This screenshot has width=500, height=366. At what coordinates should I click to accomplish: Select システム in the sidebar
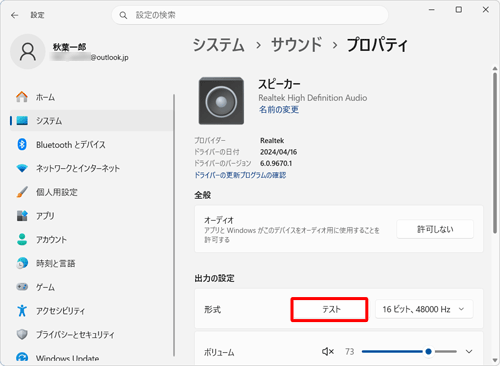coord(91,121)
